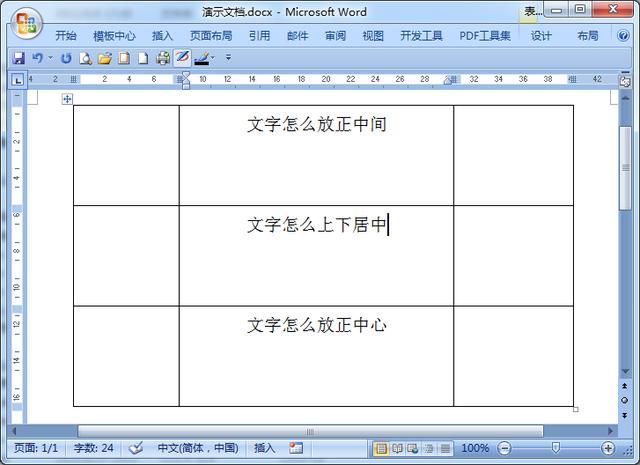Click the vertical scrollbar down arrow
The image size is (640, 465).
625,371
